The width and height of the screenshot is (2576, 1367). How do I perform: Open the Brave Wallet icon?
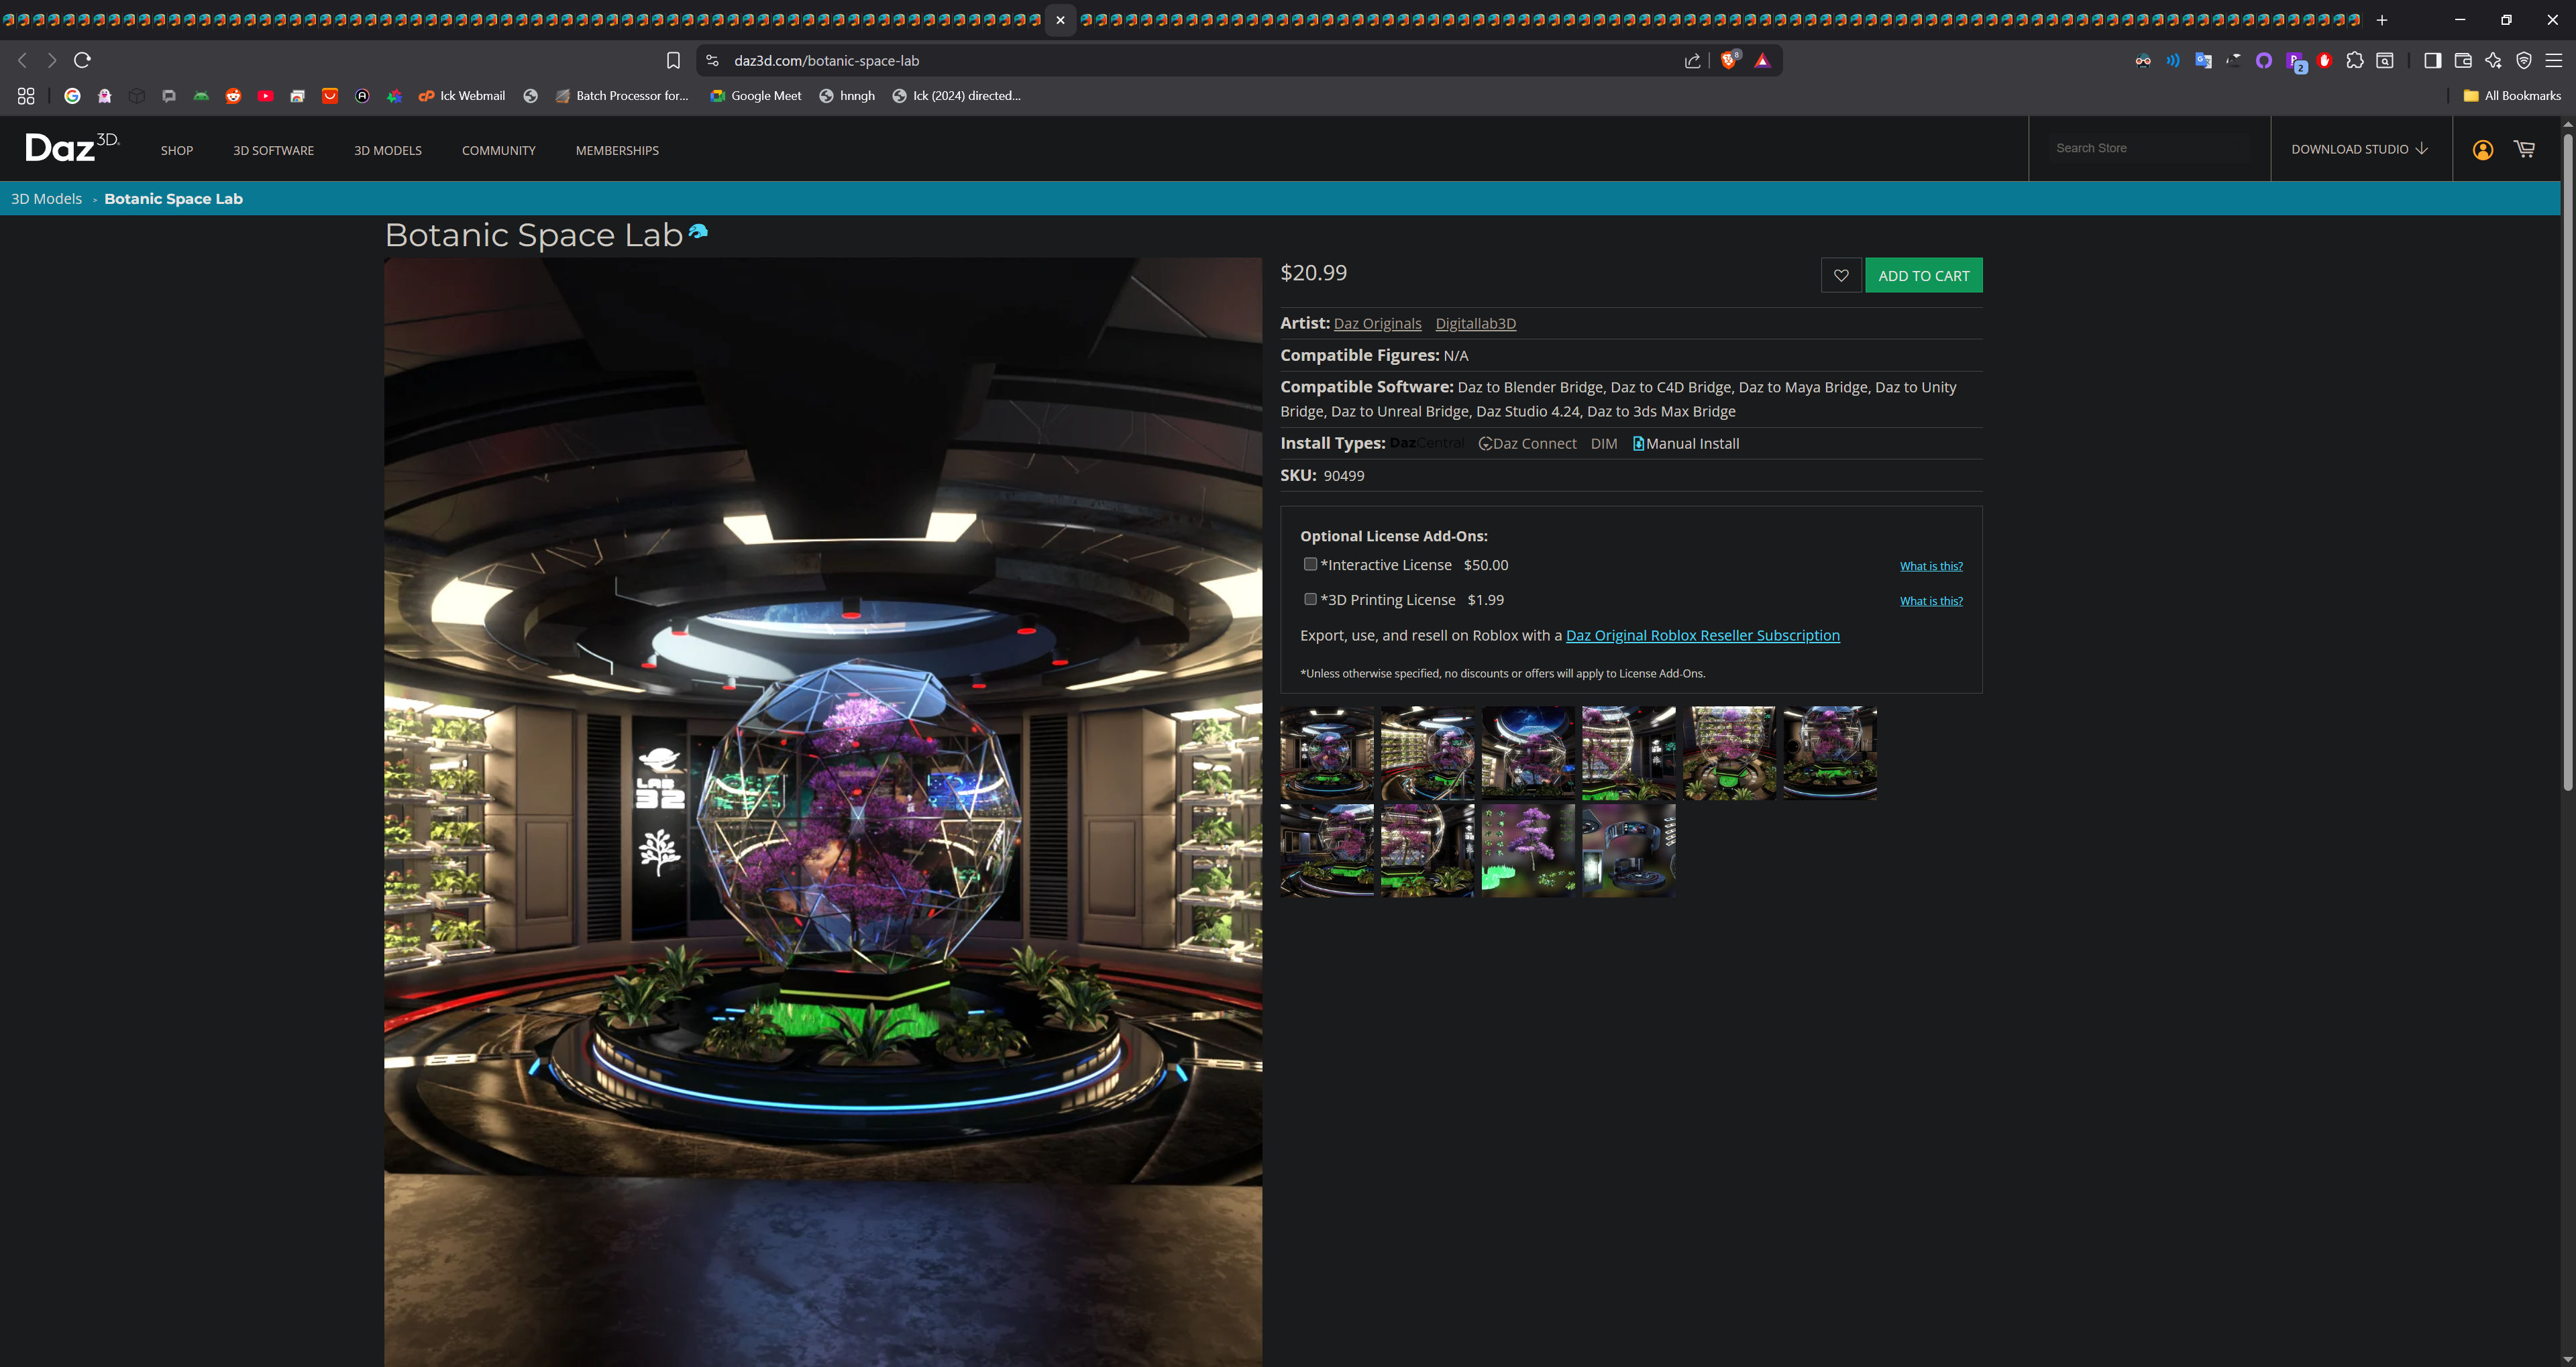click(2463, 61)
